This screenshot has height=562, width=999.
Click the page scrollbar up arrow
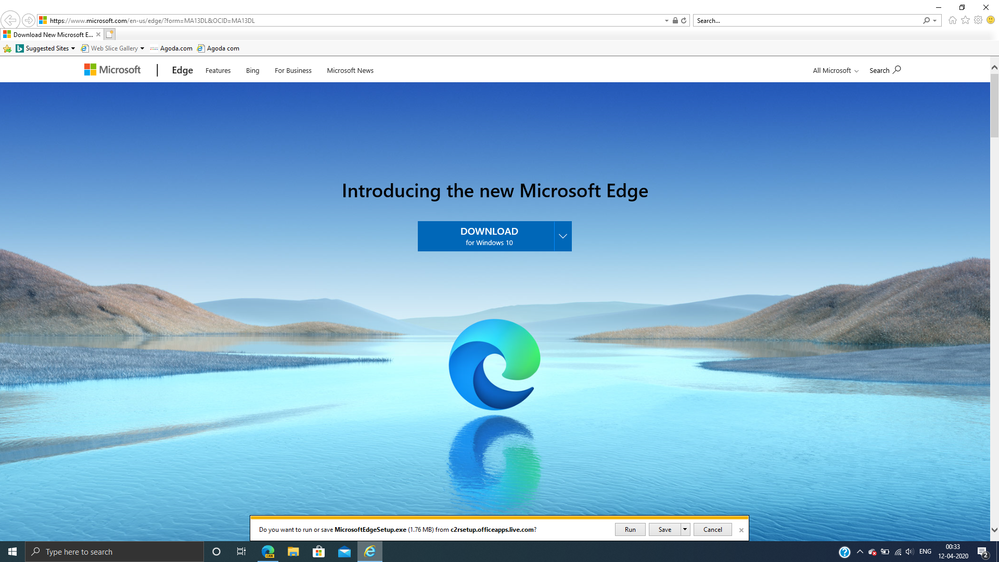[x=994, y=67]
